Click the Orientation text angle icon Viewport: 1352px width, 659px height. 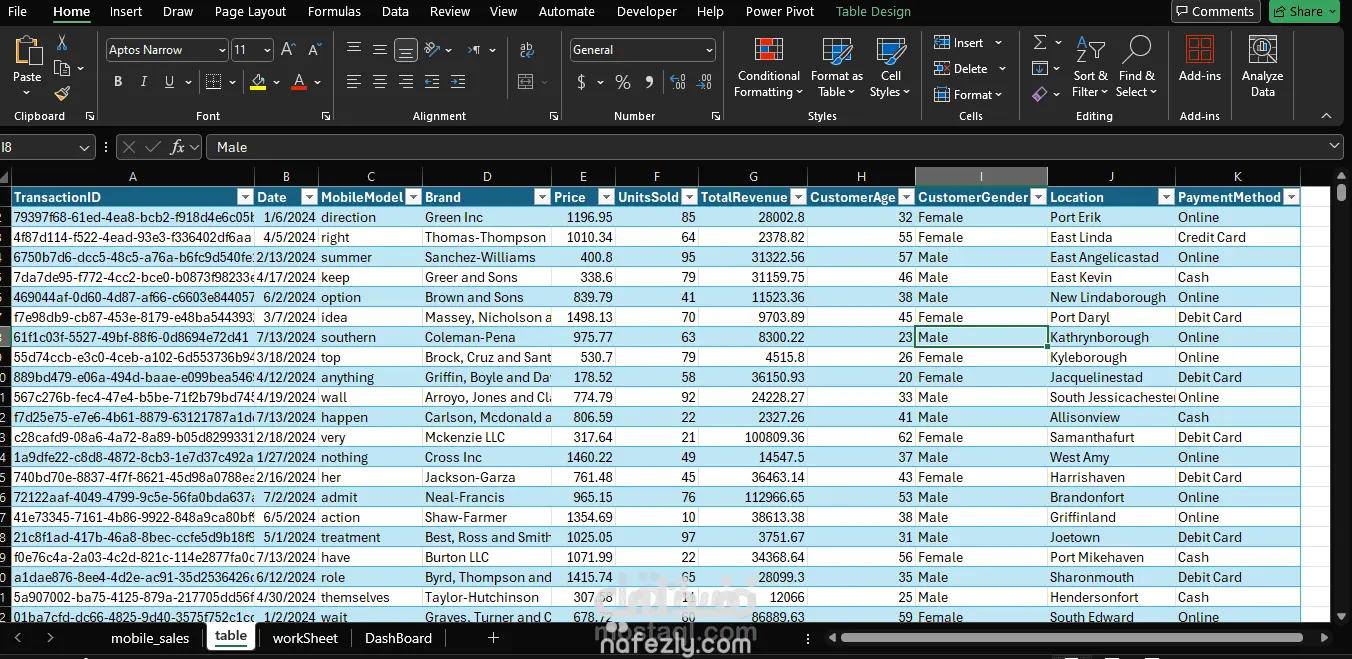pos(432,49)
